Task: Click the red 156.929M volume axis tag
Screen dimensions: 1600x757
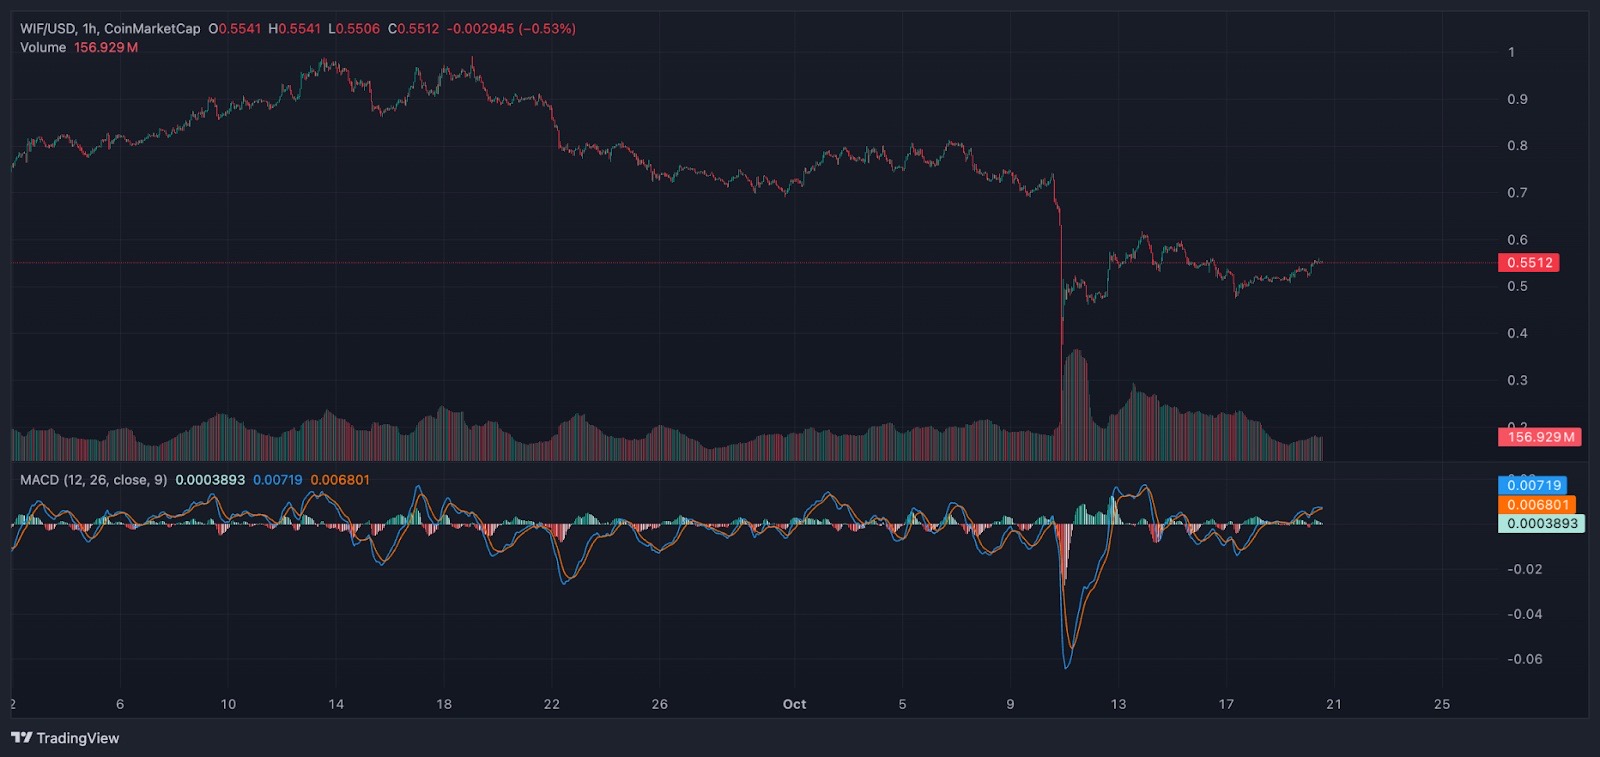Action: (1540, 437)
